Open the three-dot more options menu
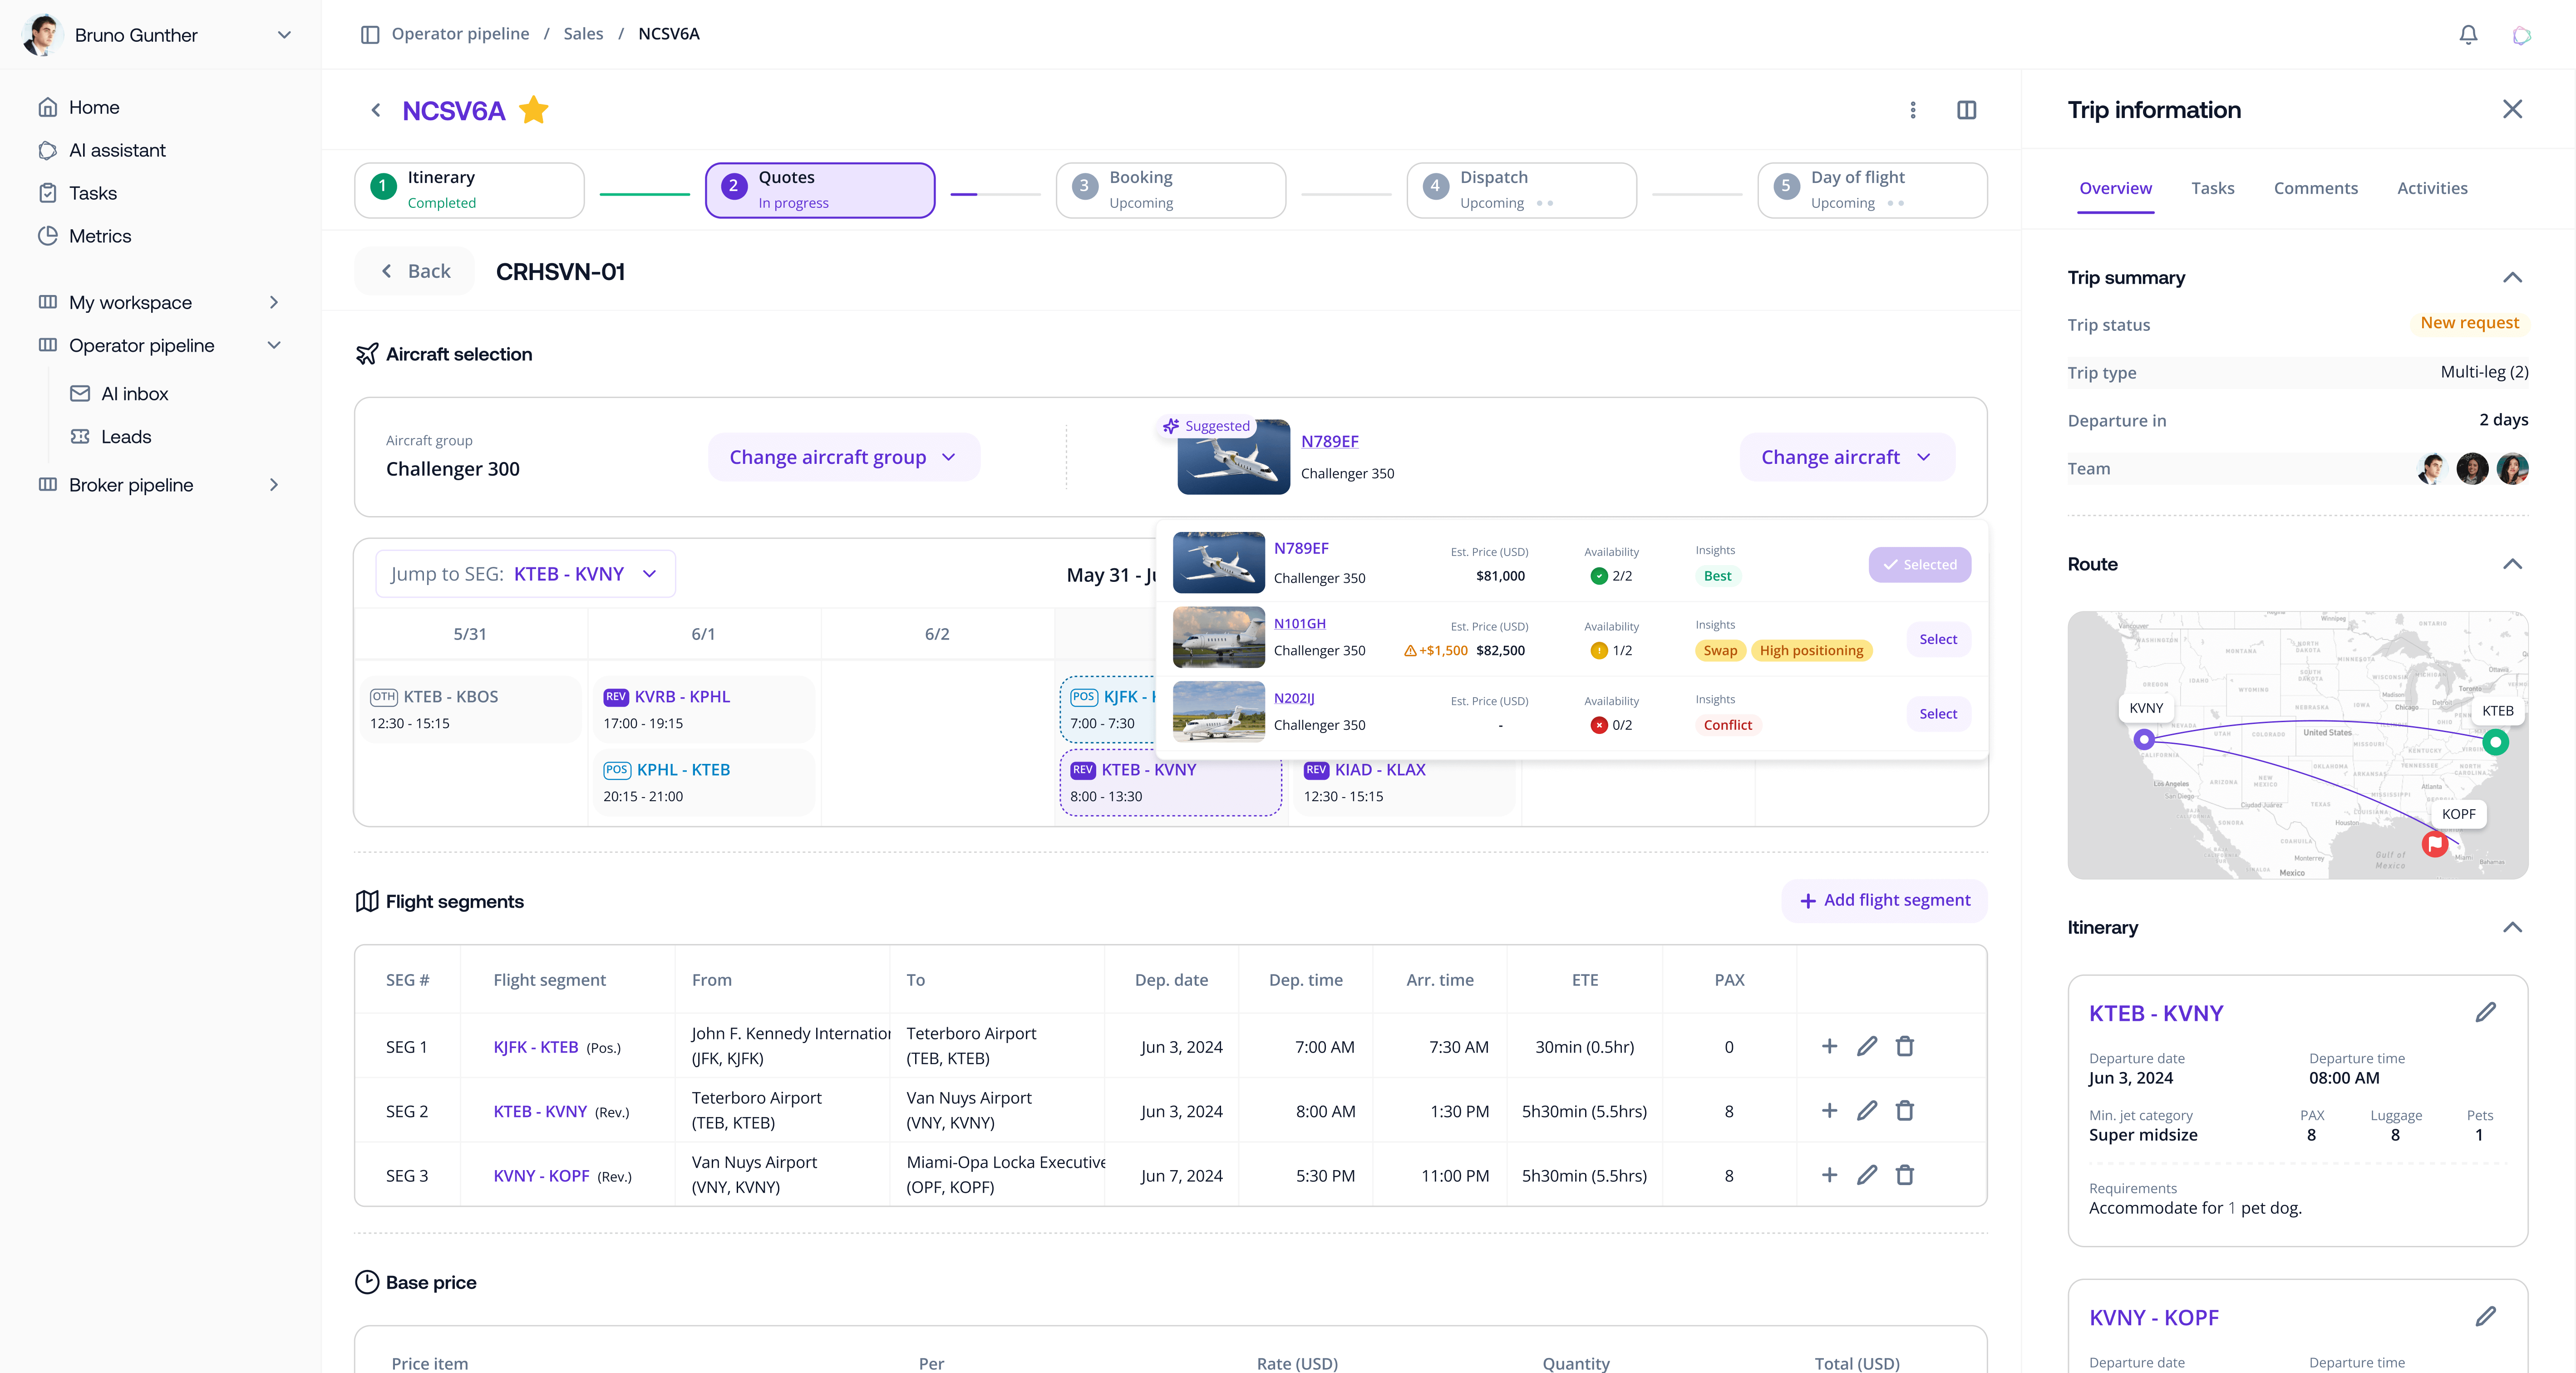The width and height of the screenshot is (2576, 1373). (1913, 110)
